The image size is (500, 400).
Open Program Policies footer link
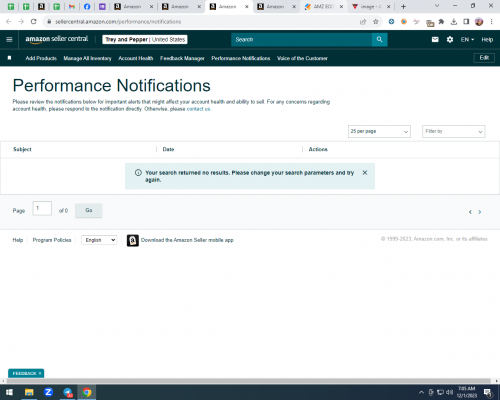click(52, 240)
